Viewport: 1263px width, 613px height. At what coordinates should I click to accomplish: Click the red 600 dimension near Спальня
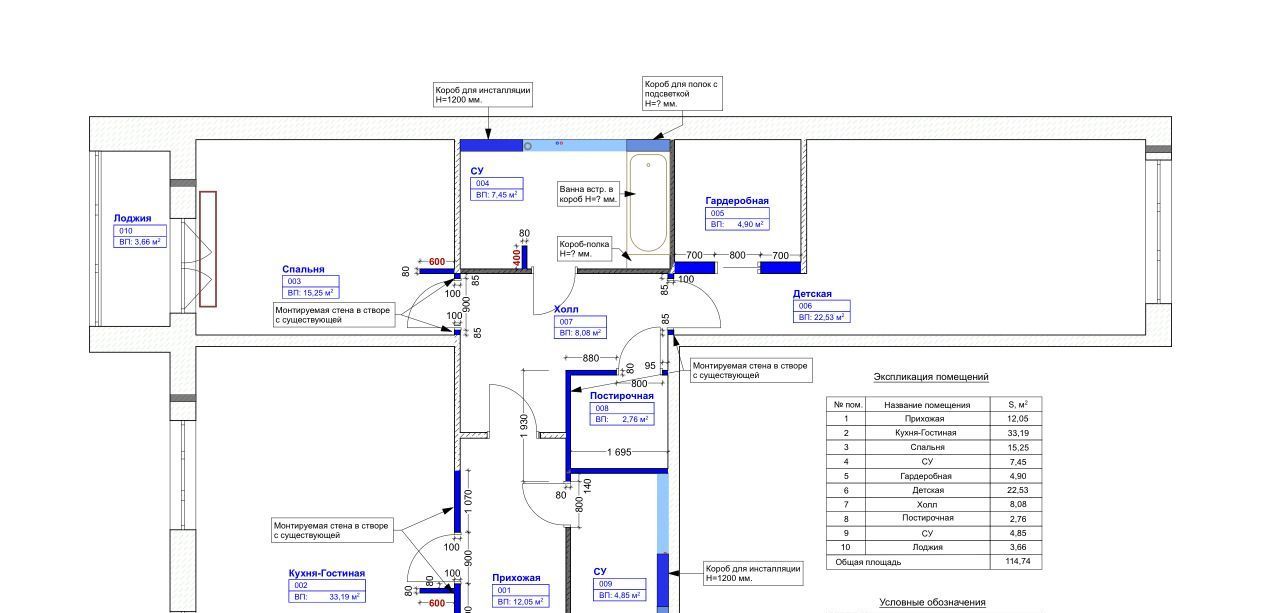pyautogui.click(x=436, y=262)
